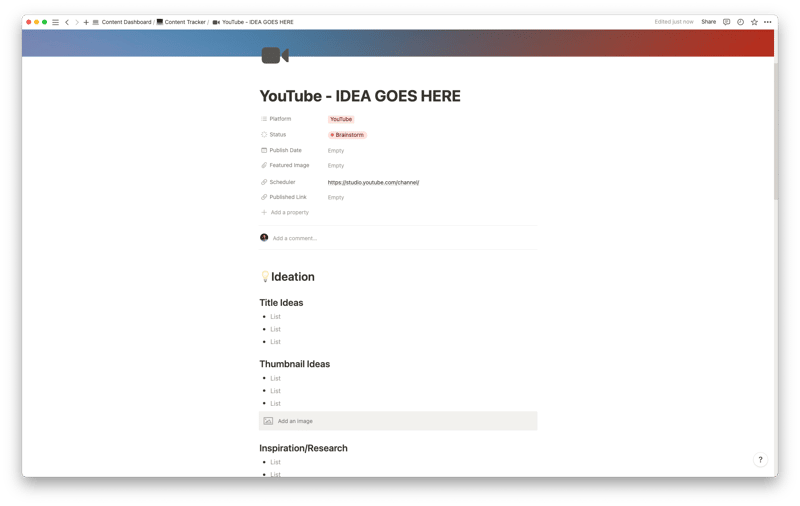Open the YouTube platform tag selector
The image size is (800, 506).
pos(341,119)
